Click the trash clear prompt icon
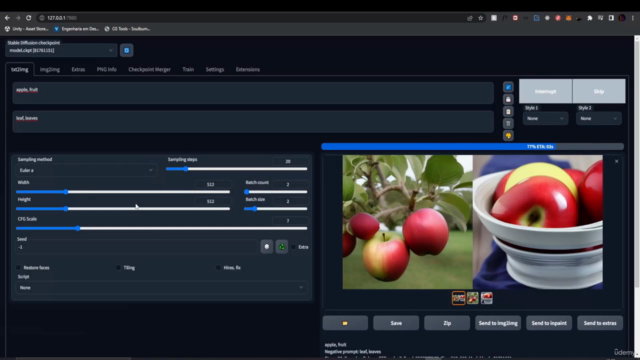The height and width of the screenshot is (360, 640). click(x=508, y=123)
